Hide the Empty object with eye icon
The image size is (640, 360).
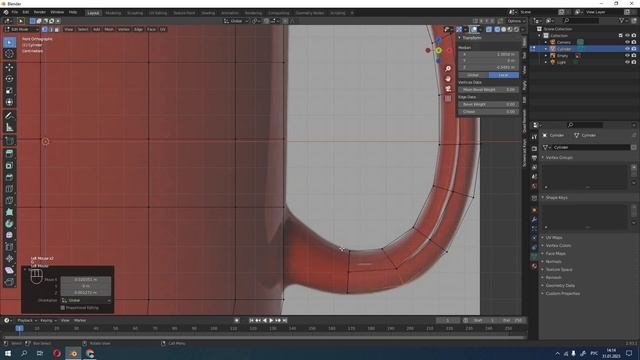point(627,56)
